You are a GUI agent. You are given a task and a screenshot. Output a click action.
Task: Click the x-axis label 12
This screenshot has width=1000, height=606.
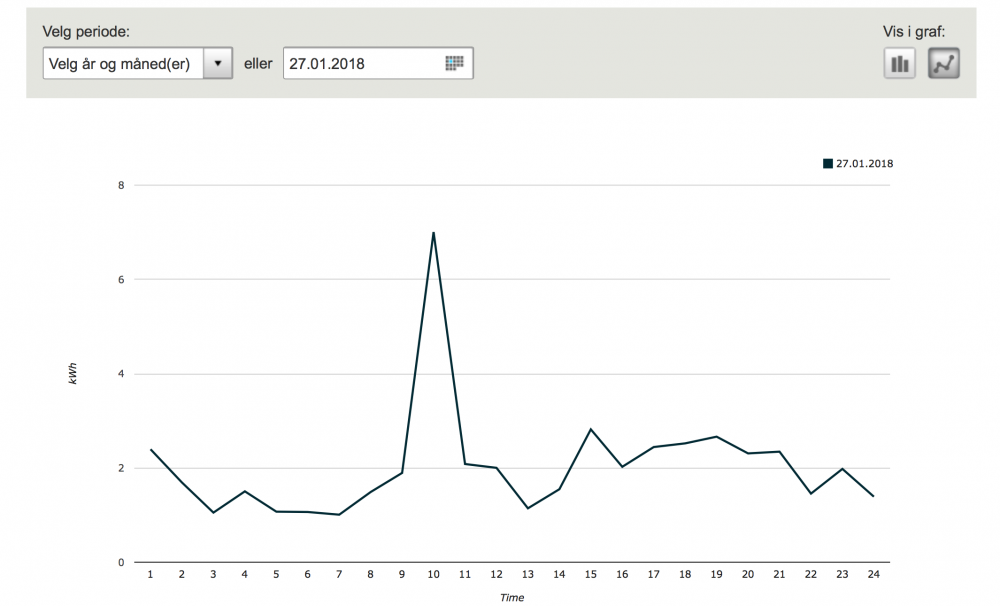pyautogui.click(x=496, y=574)
